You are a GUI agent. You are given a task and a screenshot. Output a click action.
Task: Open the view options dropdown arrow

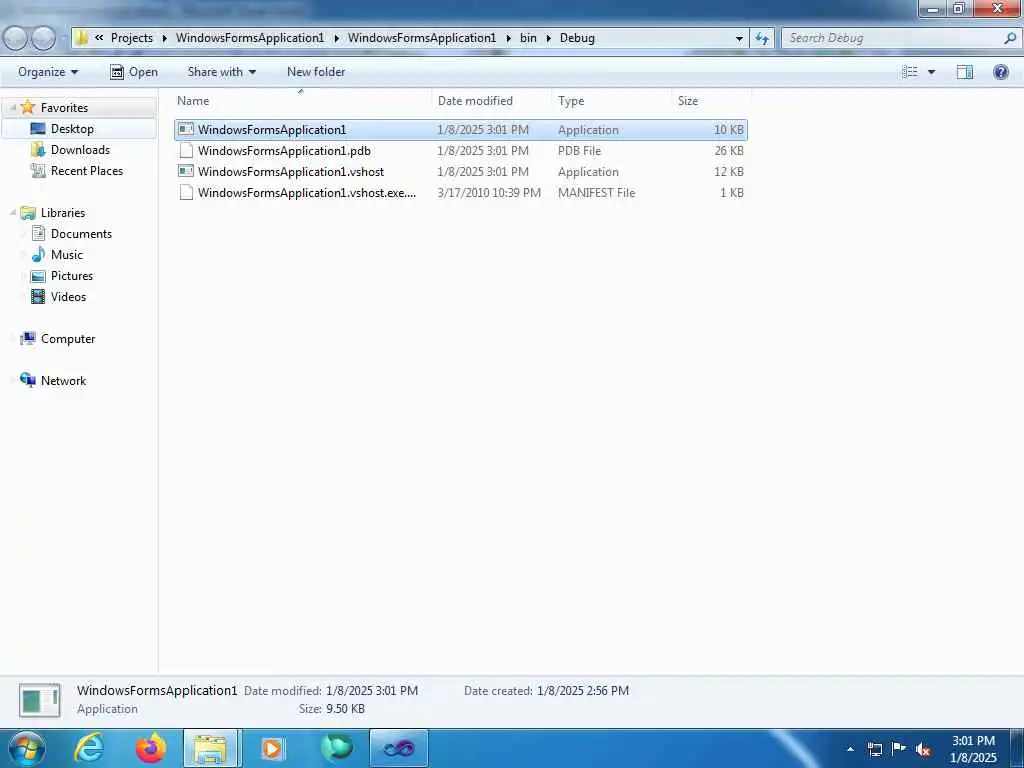pyautogui.click(x=931, y=72)
